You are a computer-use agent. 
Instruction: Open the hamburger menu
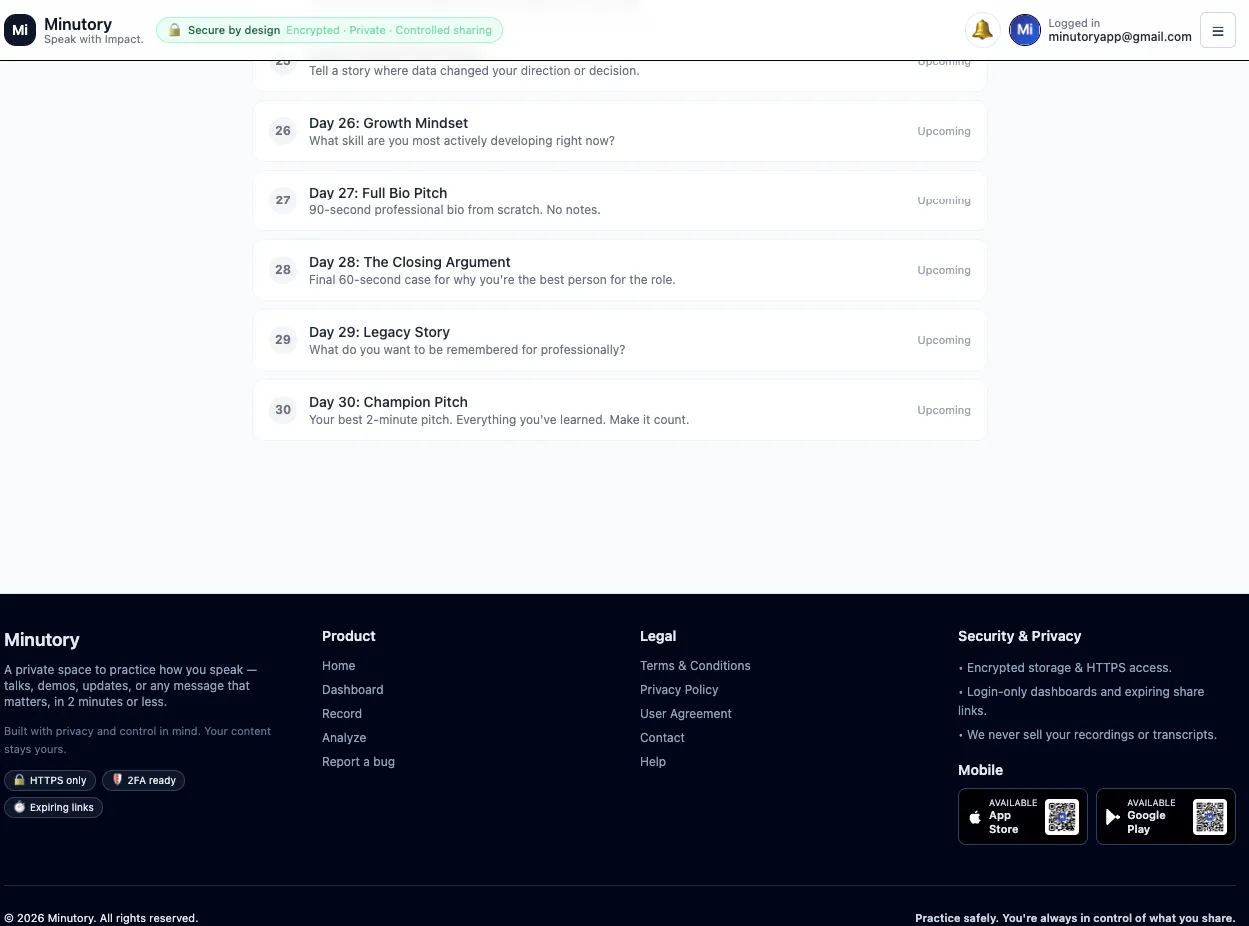point(1218,30)
